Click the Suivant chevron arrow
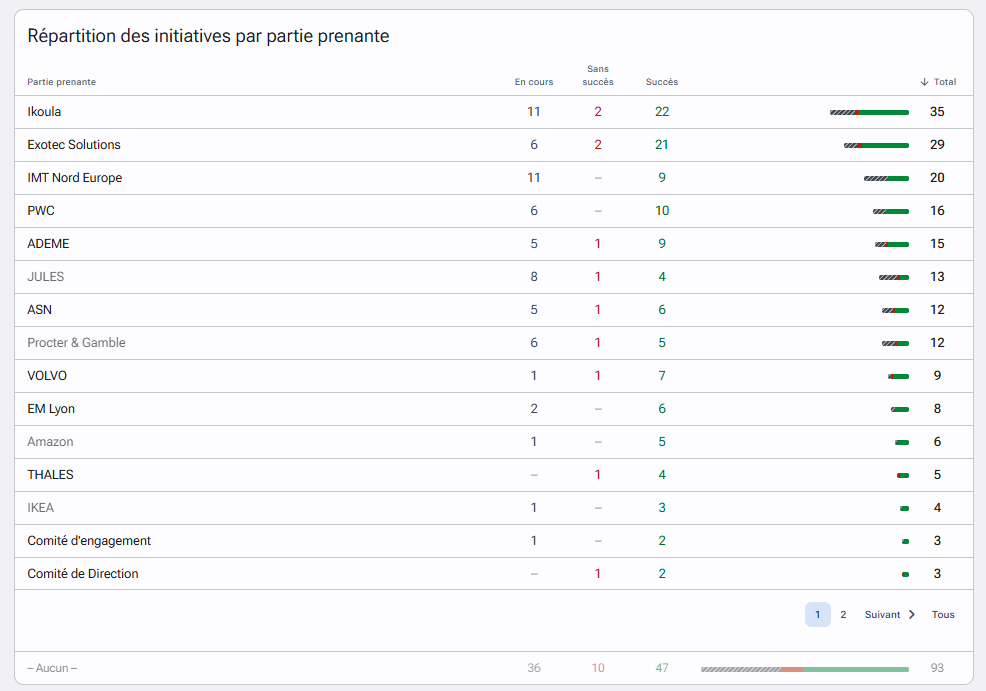 (912, 614)
